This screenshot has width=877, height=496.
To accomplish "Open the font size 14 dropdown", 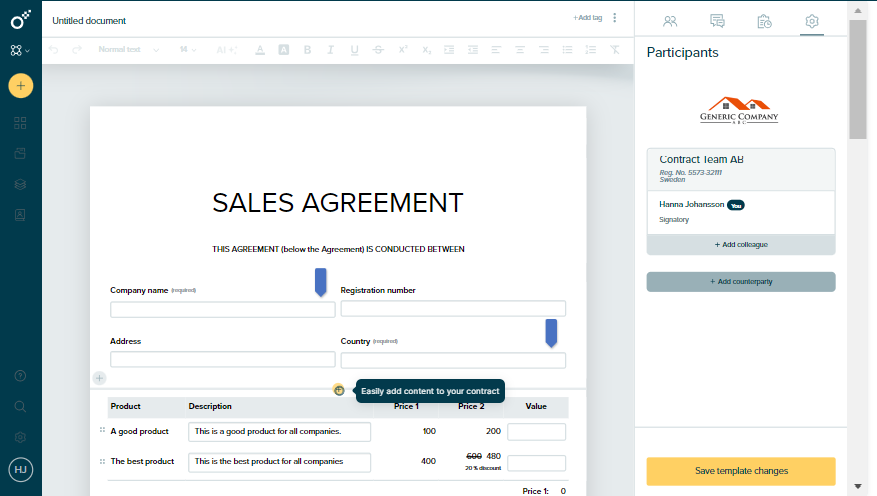I will coord(187,49).
